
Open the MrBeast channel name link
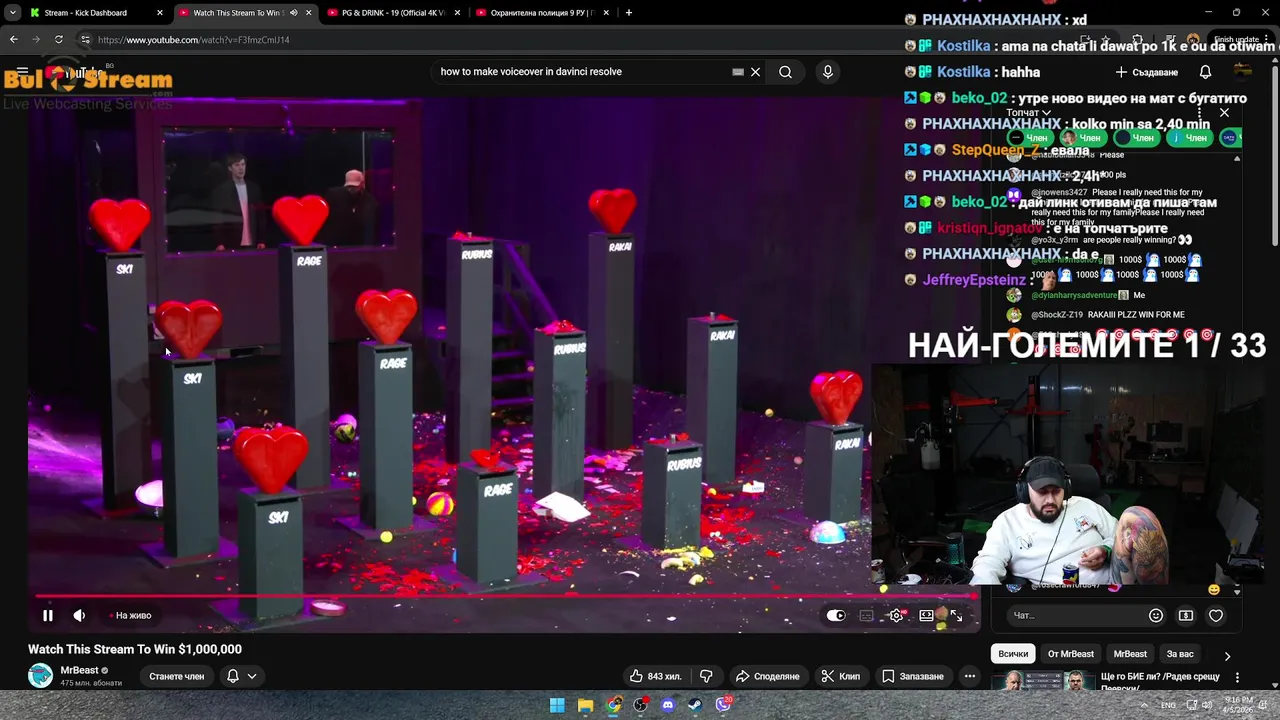point(79,670)
